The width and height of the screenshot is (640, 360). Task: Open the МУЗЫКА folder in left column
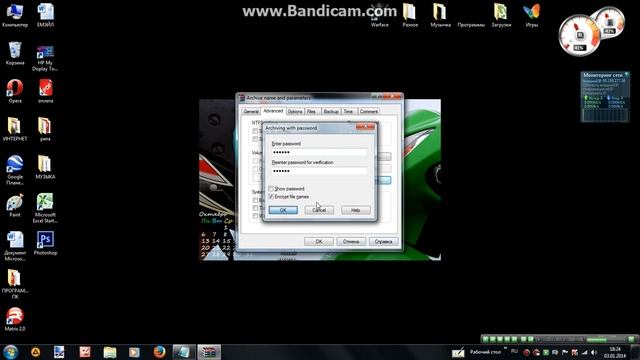point(45,167)
